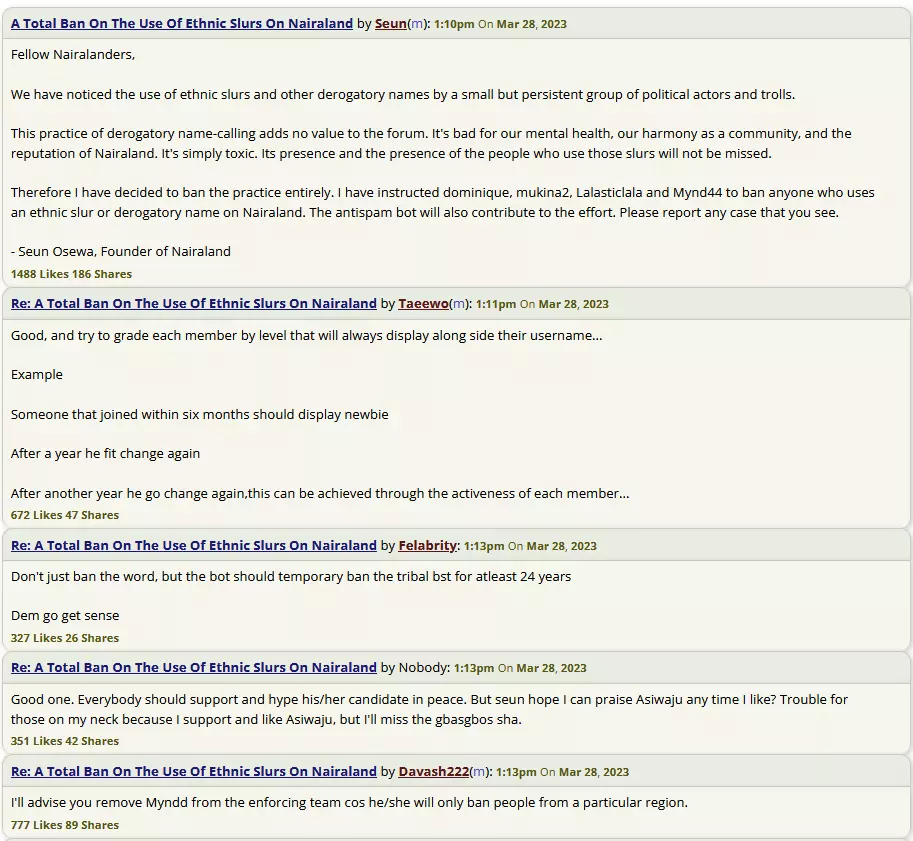Click 'This practice of derogatory name-calling' paragraph

coord(431,143)
